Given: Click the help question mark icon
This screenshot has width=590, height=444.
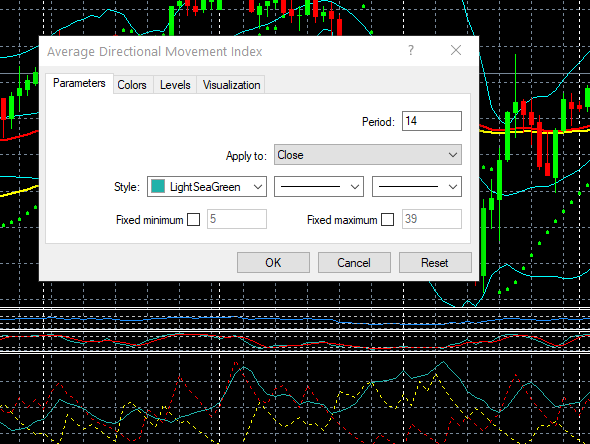Looking at the screenshot, I should (411, 50).
